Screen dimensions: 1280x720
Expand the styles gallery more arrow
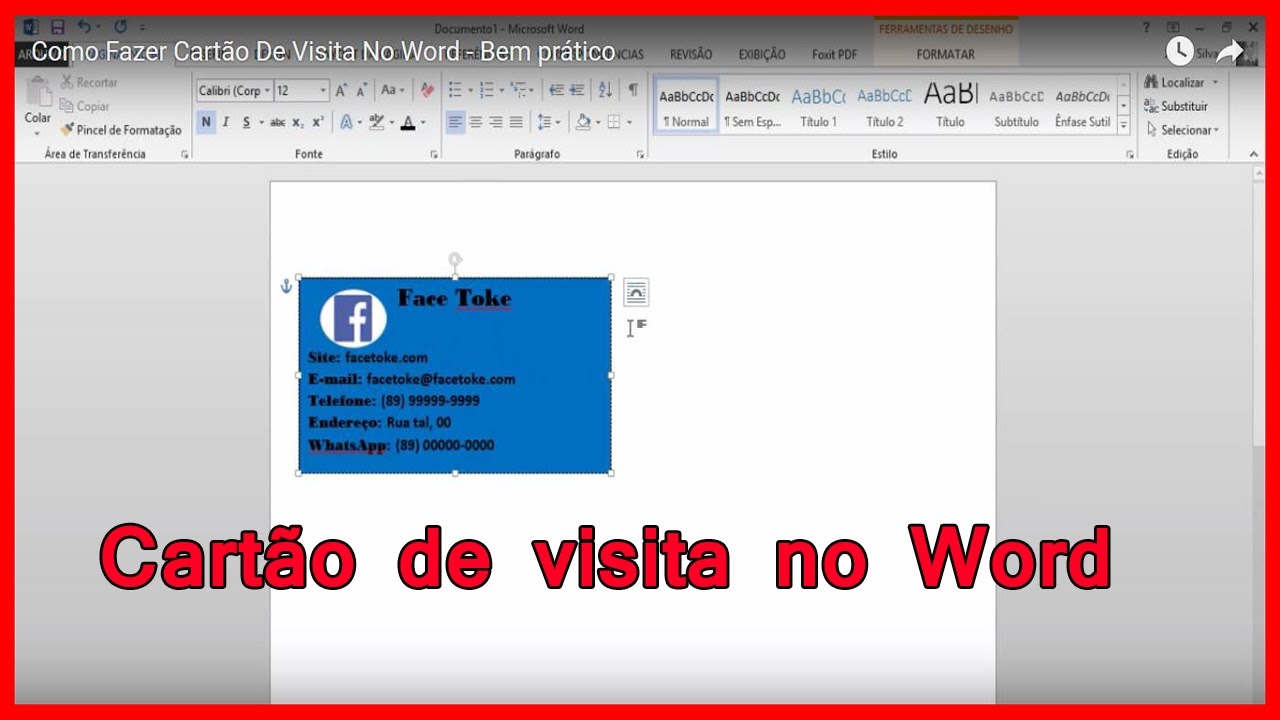(x=1123, y=125)
